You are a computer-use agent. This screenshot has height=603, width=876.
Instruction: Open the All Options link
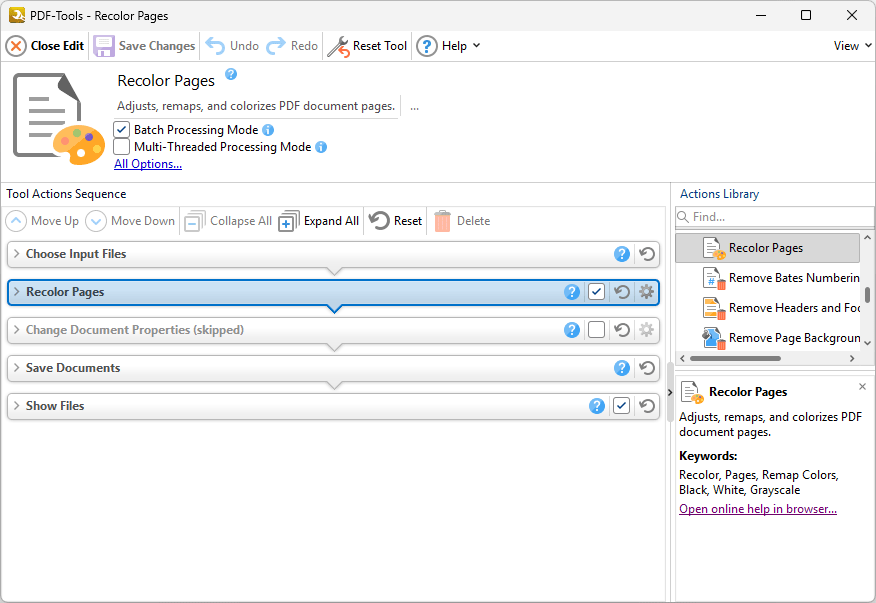[148, 164]
